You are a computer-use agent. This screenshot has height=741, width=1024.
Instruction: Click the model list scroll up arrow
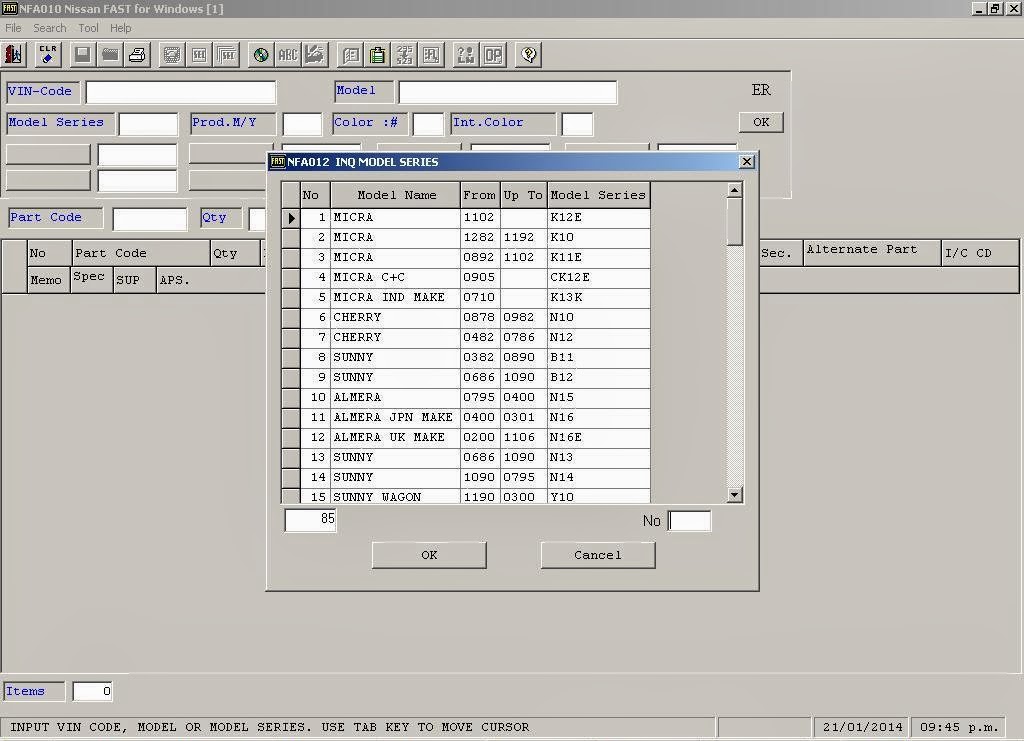pos(735,191)
